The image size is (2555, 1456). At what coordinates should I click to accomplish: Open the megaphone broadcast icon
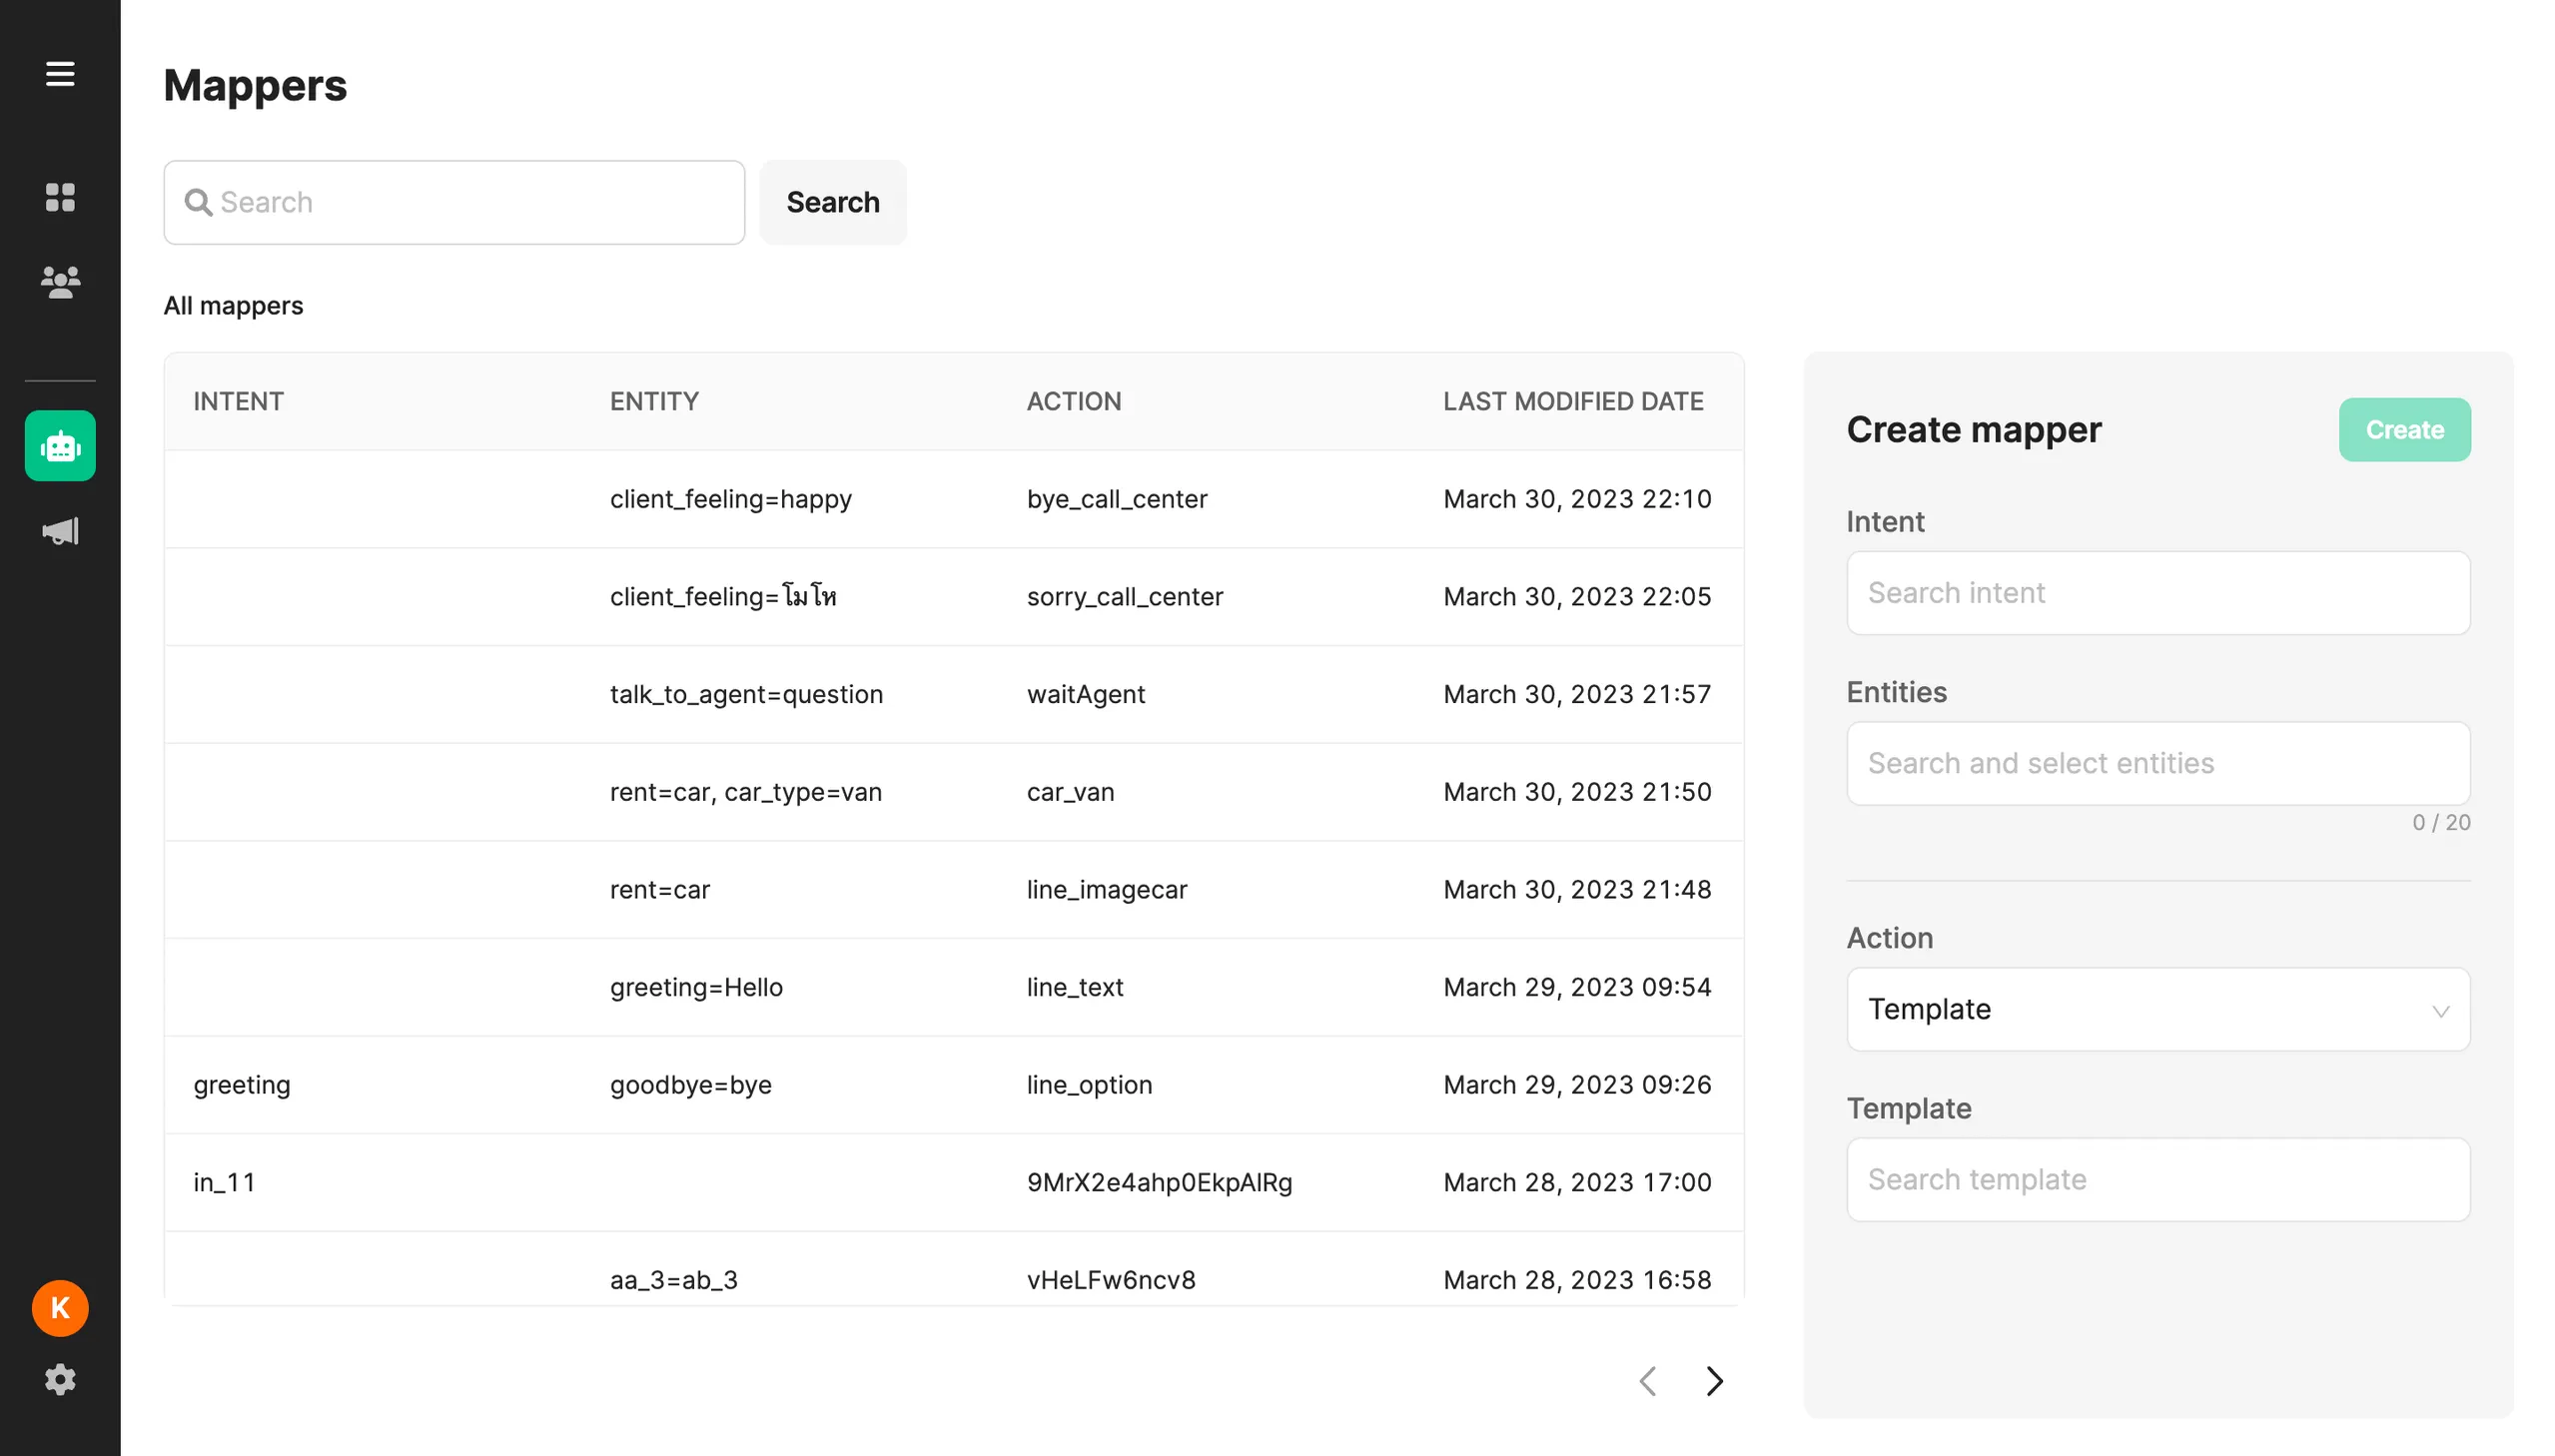(x=60, y=531)
